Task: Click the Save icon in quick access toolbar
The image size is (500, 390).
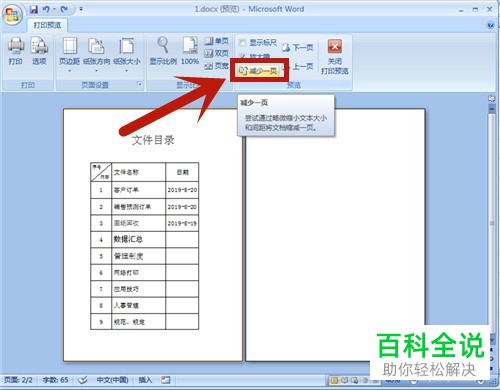Action: click(x=33, y=9)
